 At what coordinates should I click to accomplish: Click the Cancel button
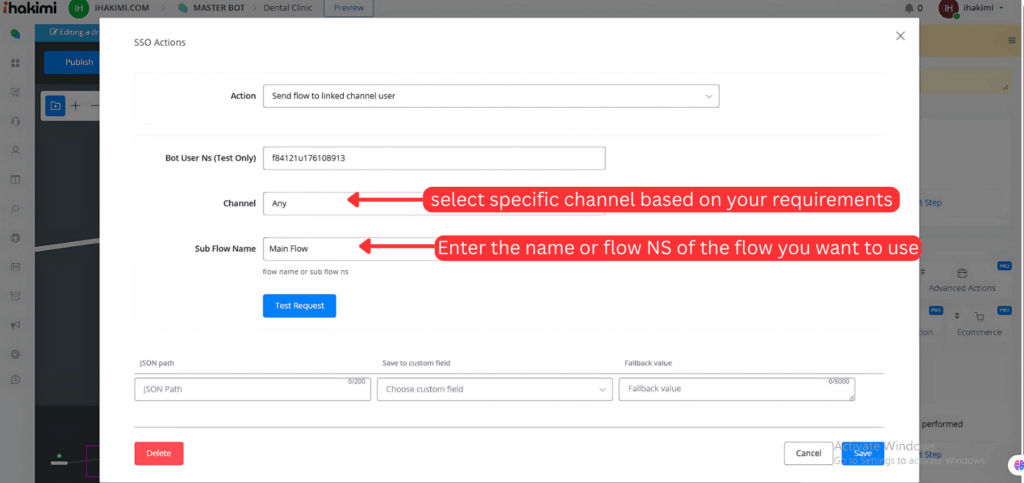tap(808, 453)
